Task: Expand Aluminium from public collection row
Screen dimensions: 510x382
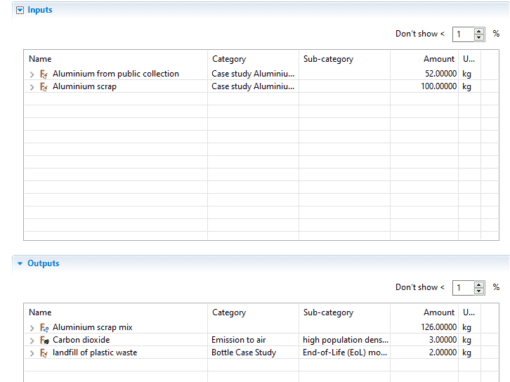Action: pyautogui.click(x=32, y=74)
